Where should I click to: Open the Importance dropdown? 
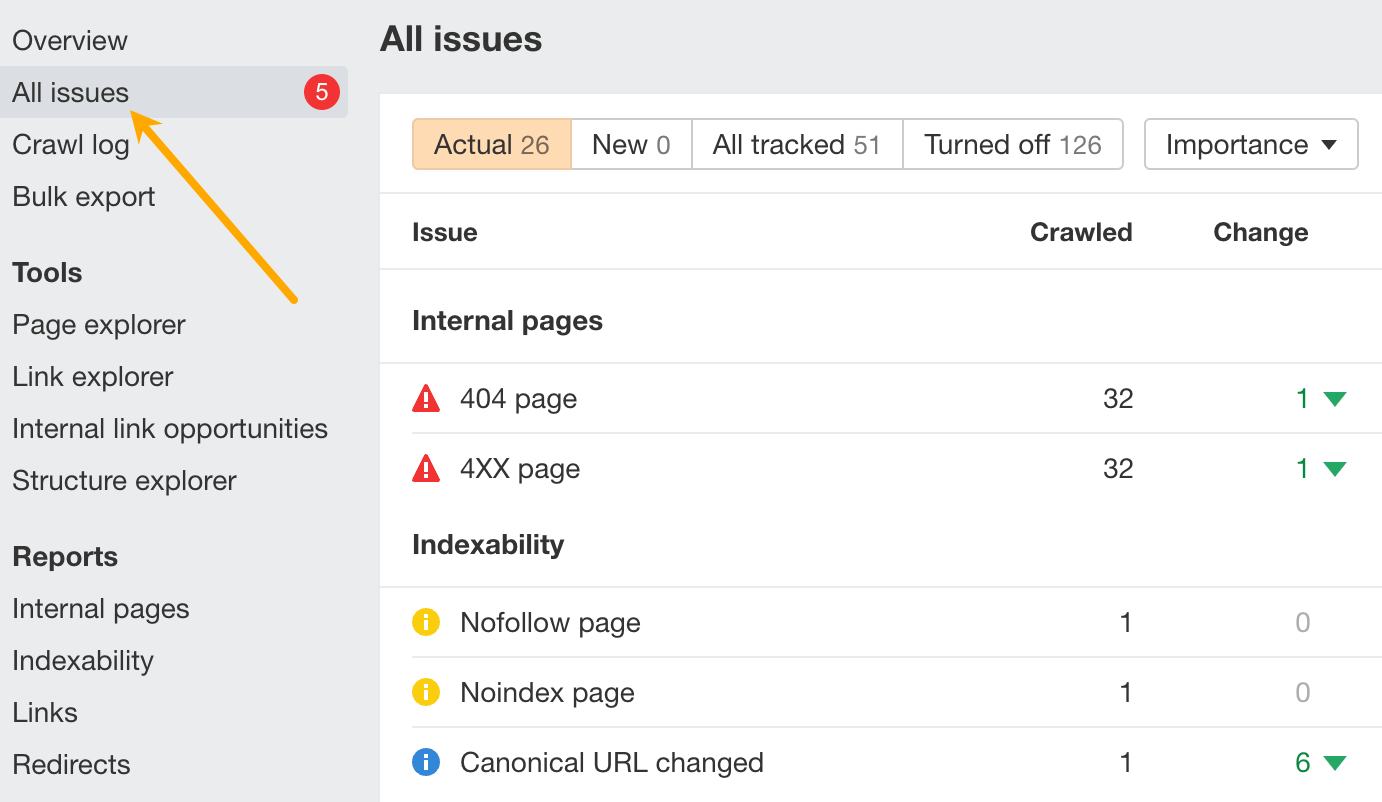point(1250,144)
